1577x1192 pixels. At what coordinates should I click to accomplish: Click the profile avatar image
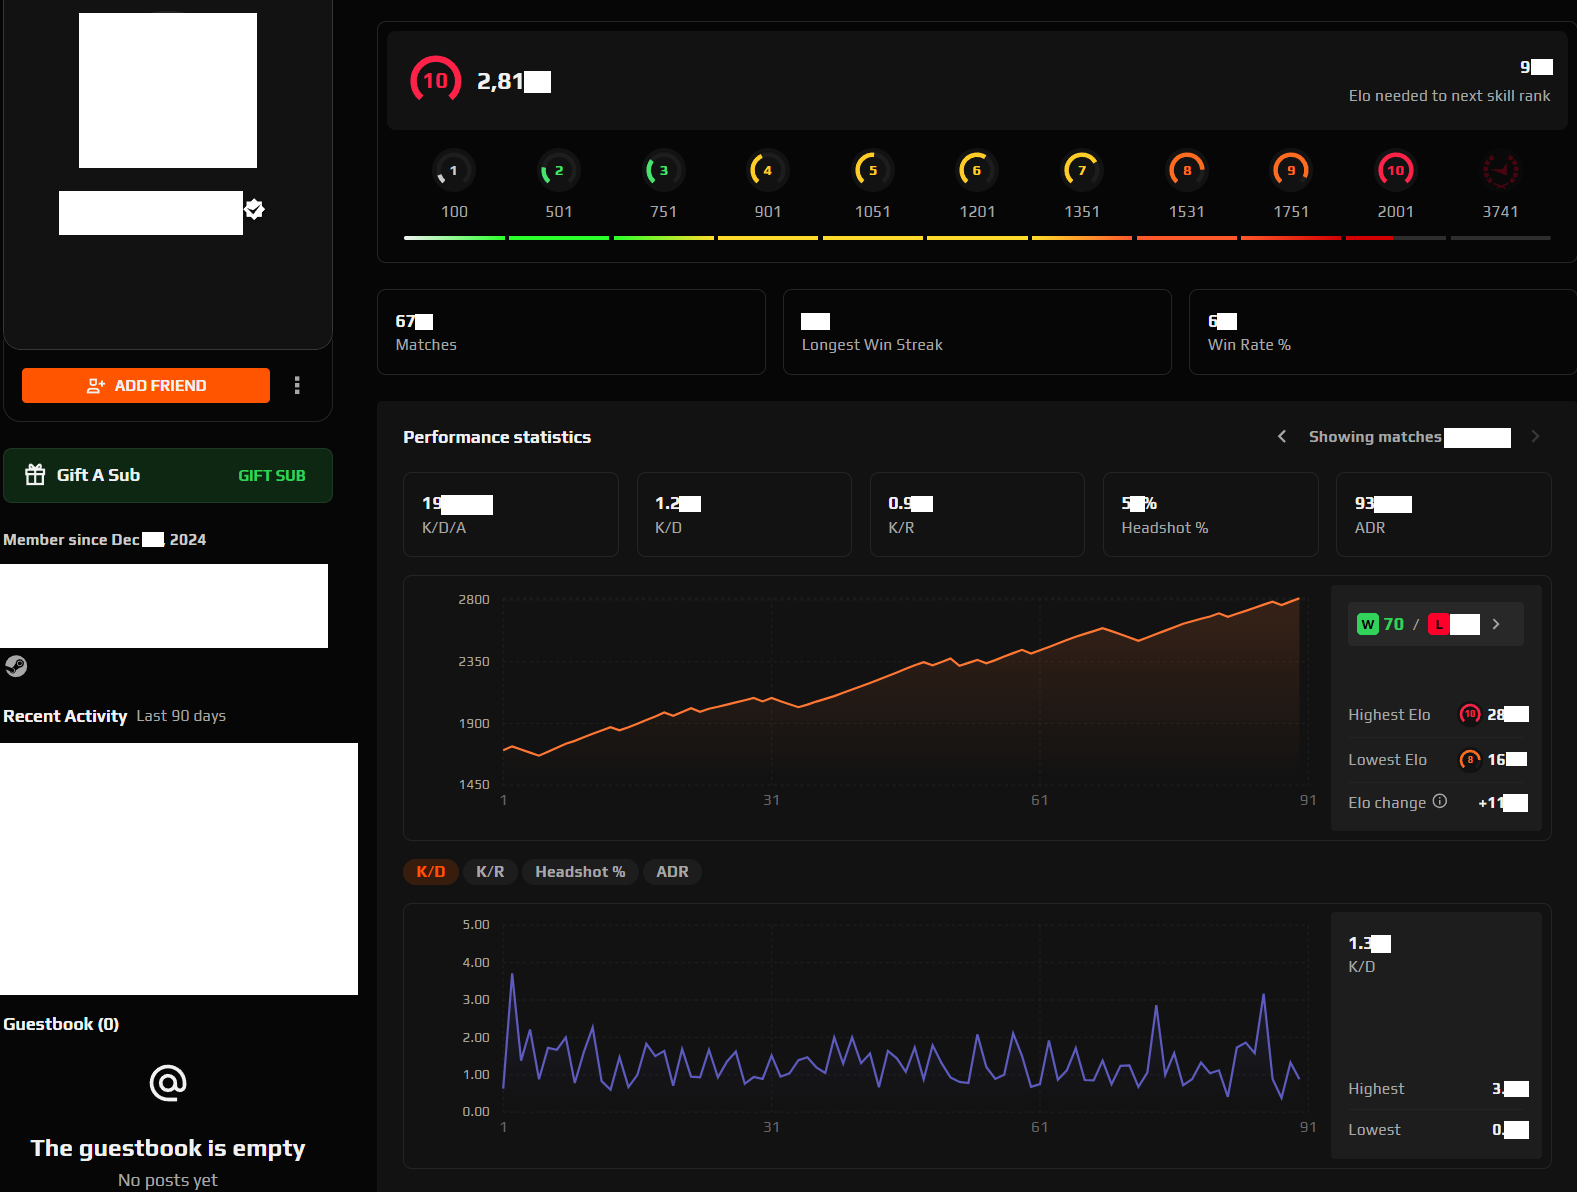[x=168, y=90]
